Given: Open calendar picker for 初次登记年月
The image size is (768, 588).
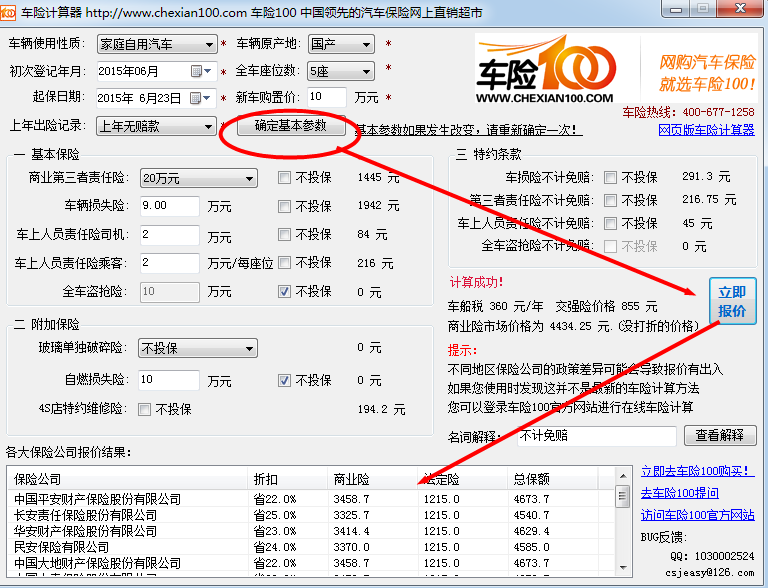Looking at the screenshot, I should click(x=201, y=72).
